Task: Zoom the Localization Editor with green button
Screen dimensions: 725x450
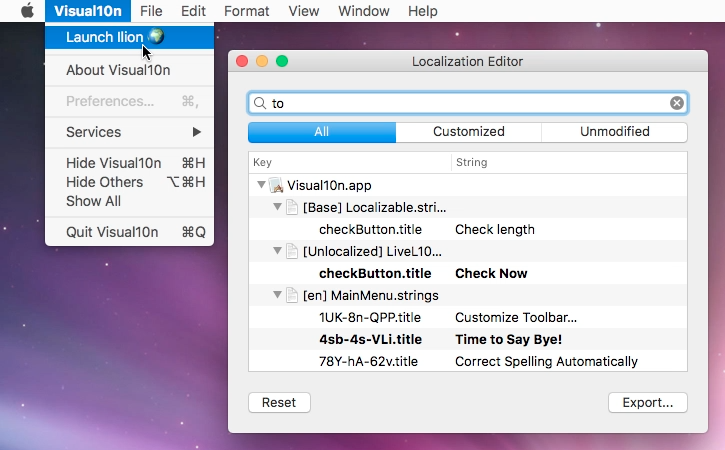Action: coord(282,61)
